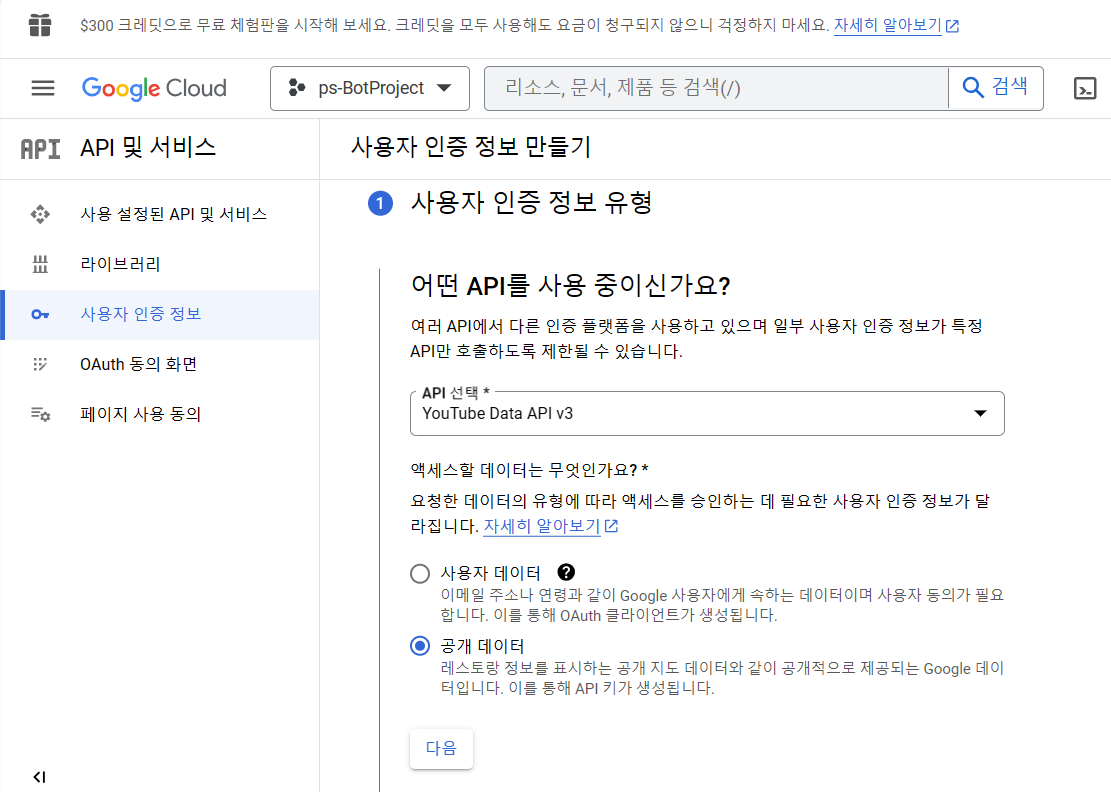Click the enabled APIs diamond icon
Image resolution: width=1111 pixels, height=792 pixels.
[40, 214]
